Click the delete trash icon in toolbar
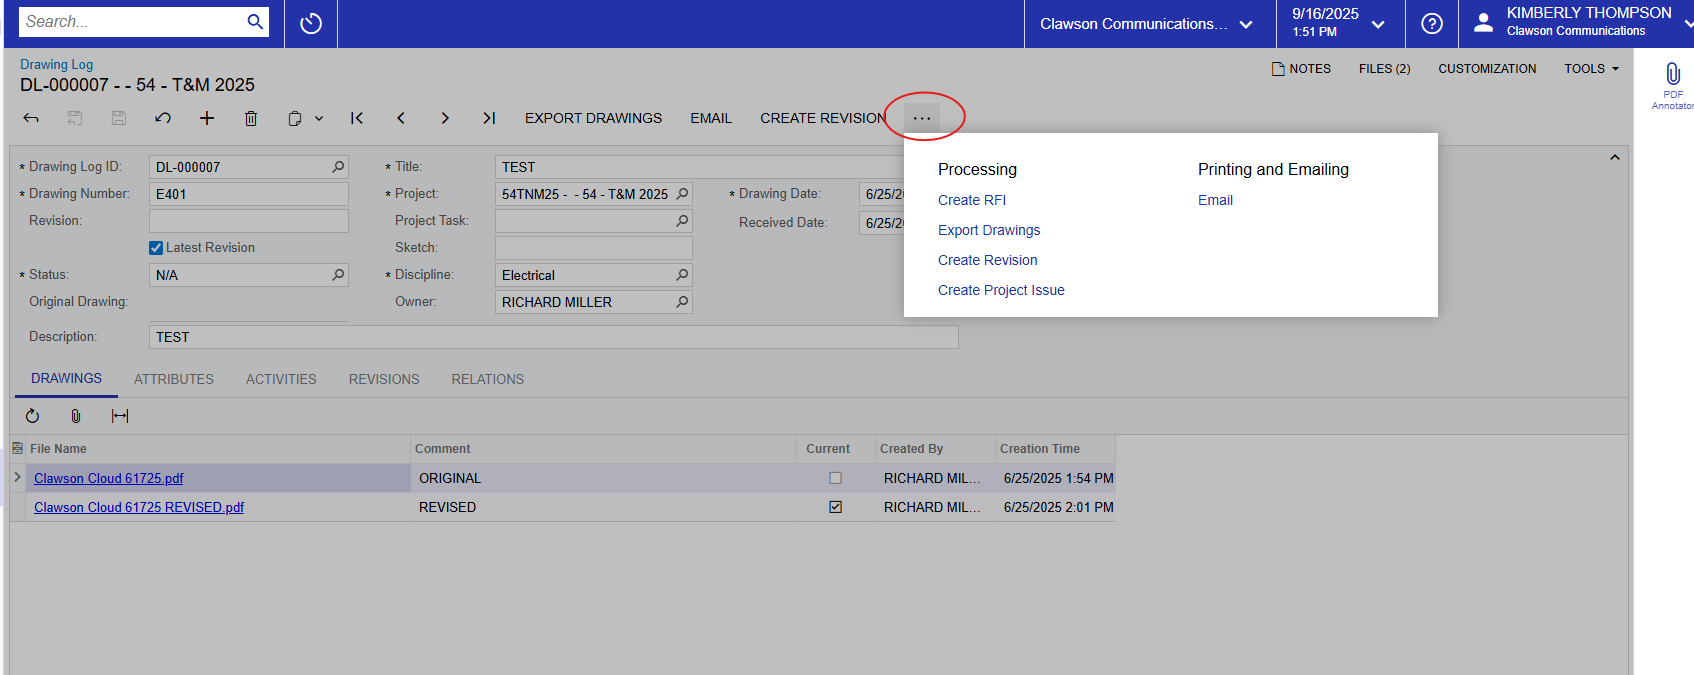Screen dimensions: 1694x675 [251, 118]
